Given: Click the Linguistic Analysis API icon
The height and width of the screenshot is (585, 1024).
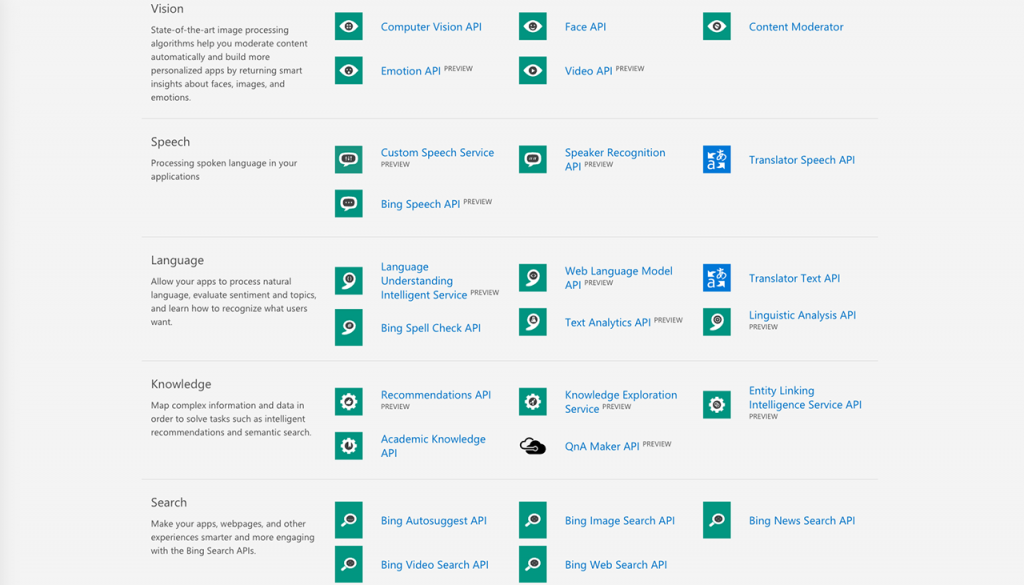Looking at the screenshot, I should (716, 322).
